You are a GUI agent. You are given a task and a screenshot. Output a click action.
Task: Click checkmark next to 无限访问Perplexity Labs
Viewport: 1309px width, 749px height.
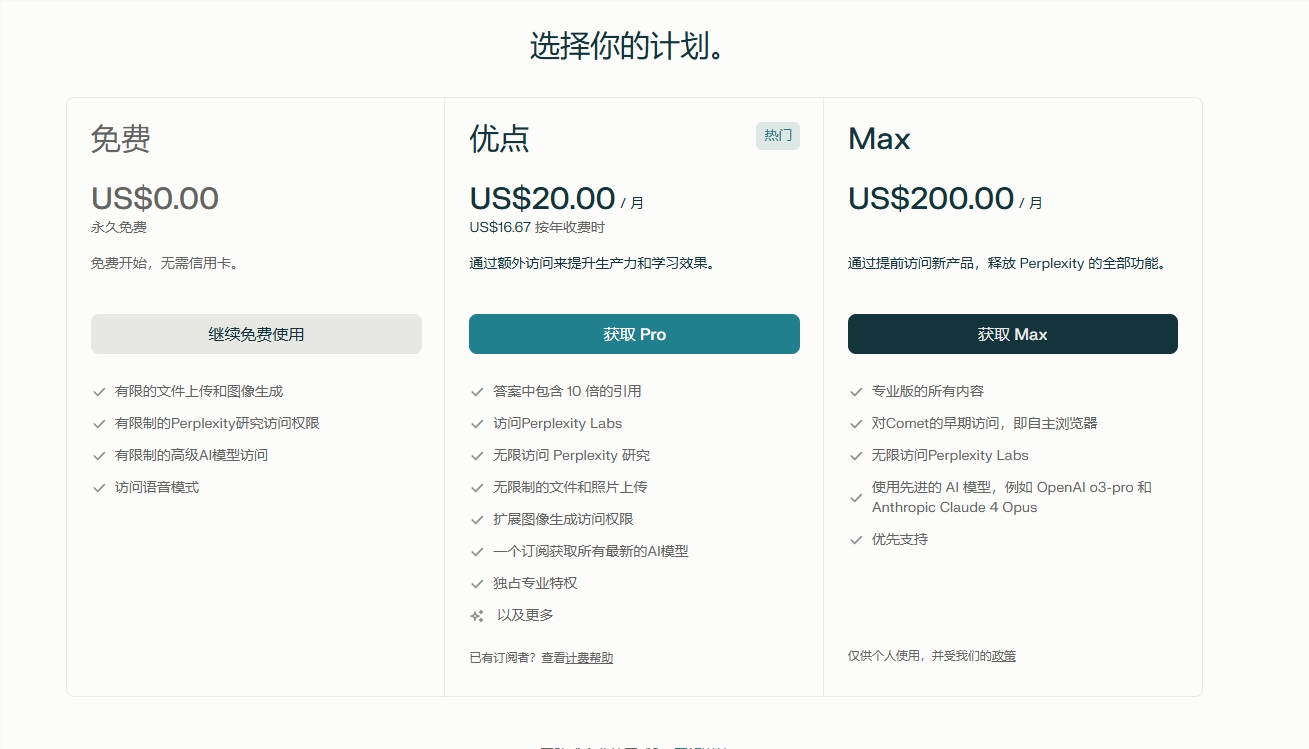(x=856, y=456)
